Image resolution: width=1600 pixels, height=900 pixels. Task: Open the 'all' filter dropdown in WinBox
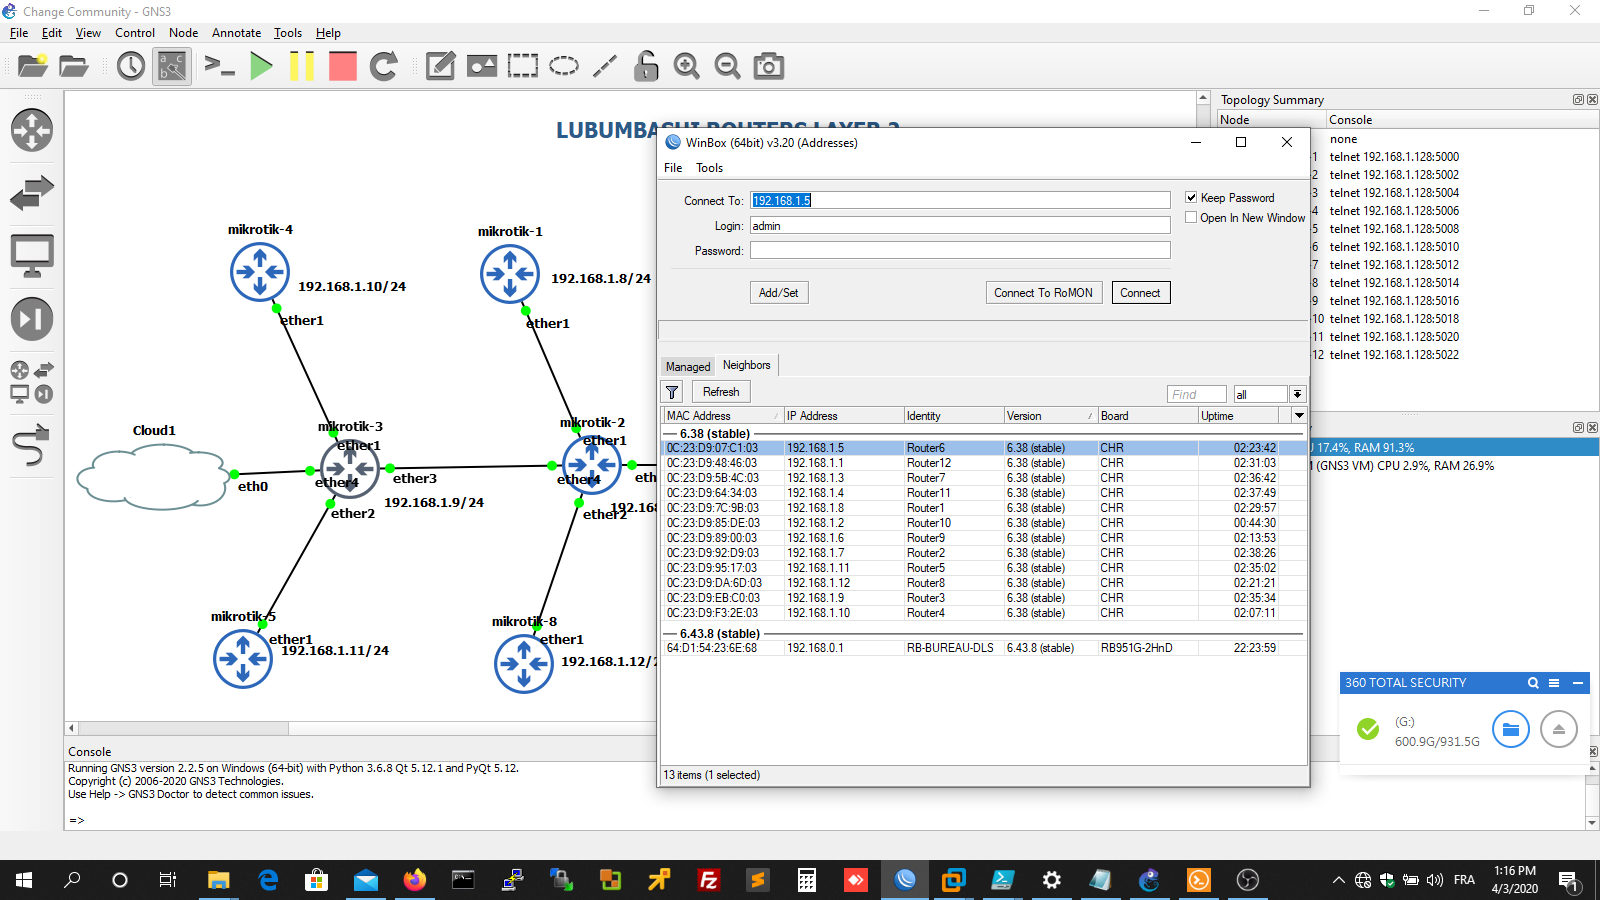tap(1297, 393)
